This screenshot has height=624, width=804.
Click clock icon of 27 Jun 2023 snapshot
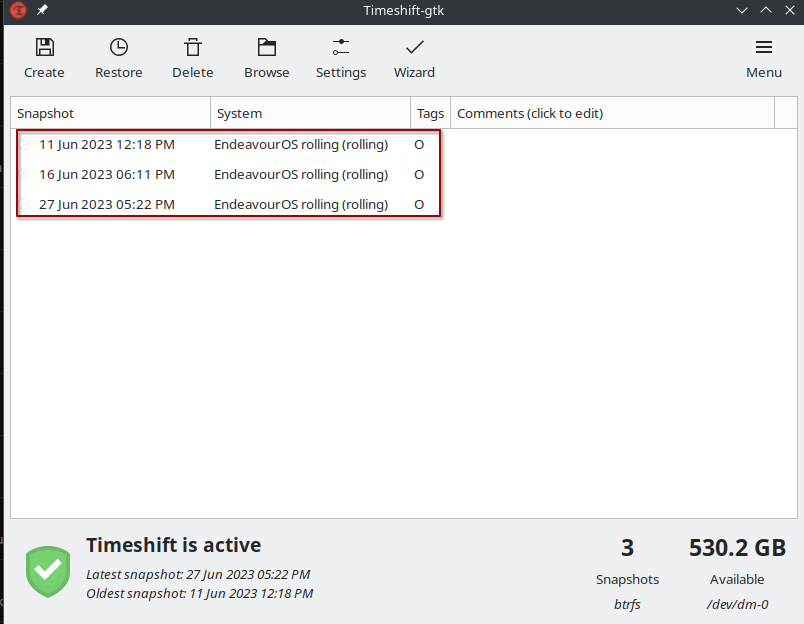click(25, 204)
